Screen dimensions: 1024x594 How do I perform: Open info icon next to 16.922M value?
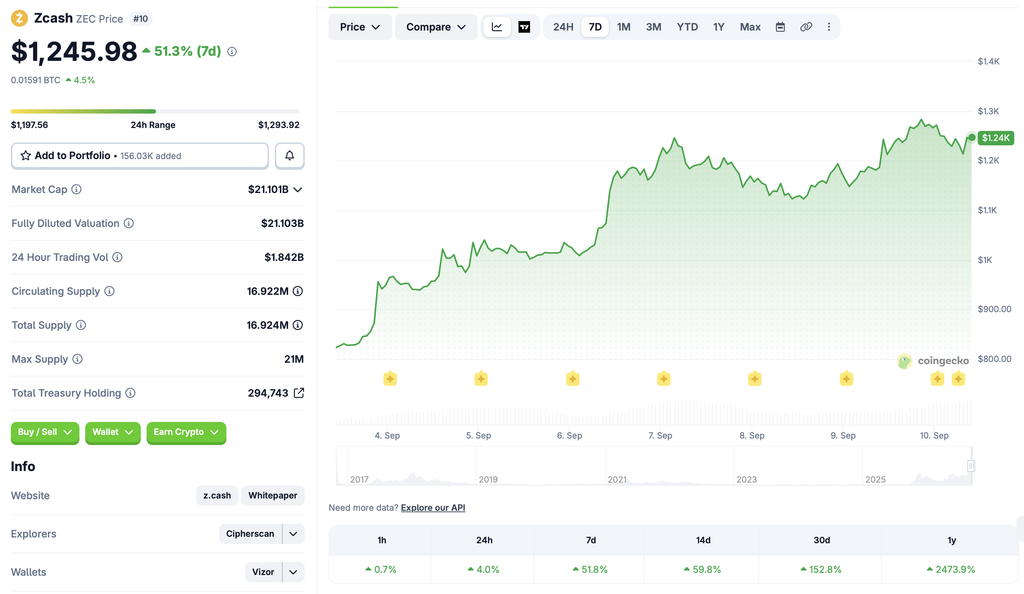(298, 291)
